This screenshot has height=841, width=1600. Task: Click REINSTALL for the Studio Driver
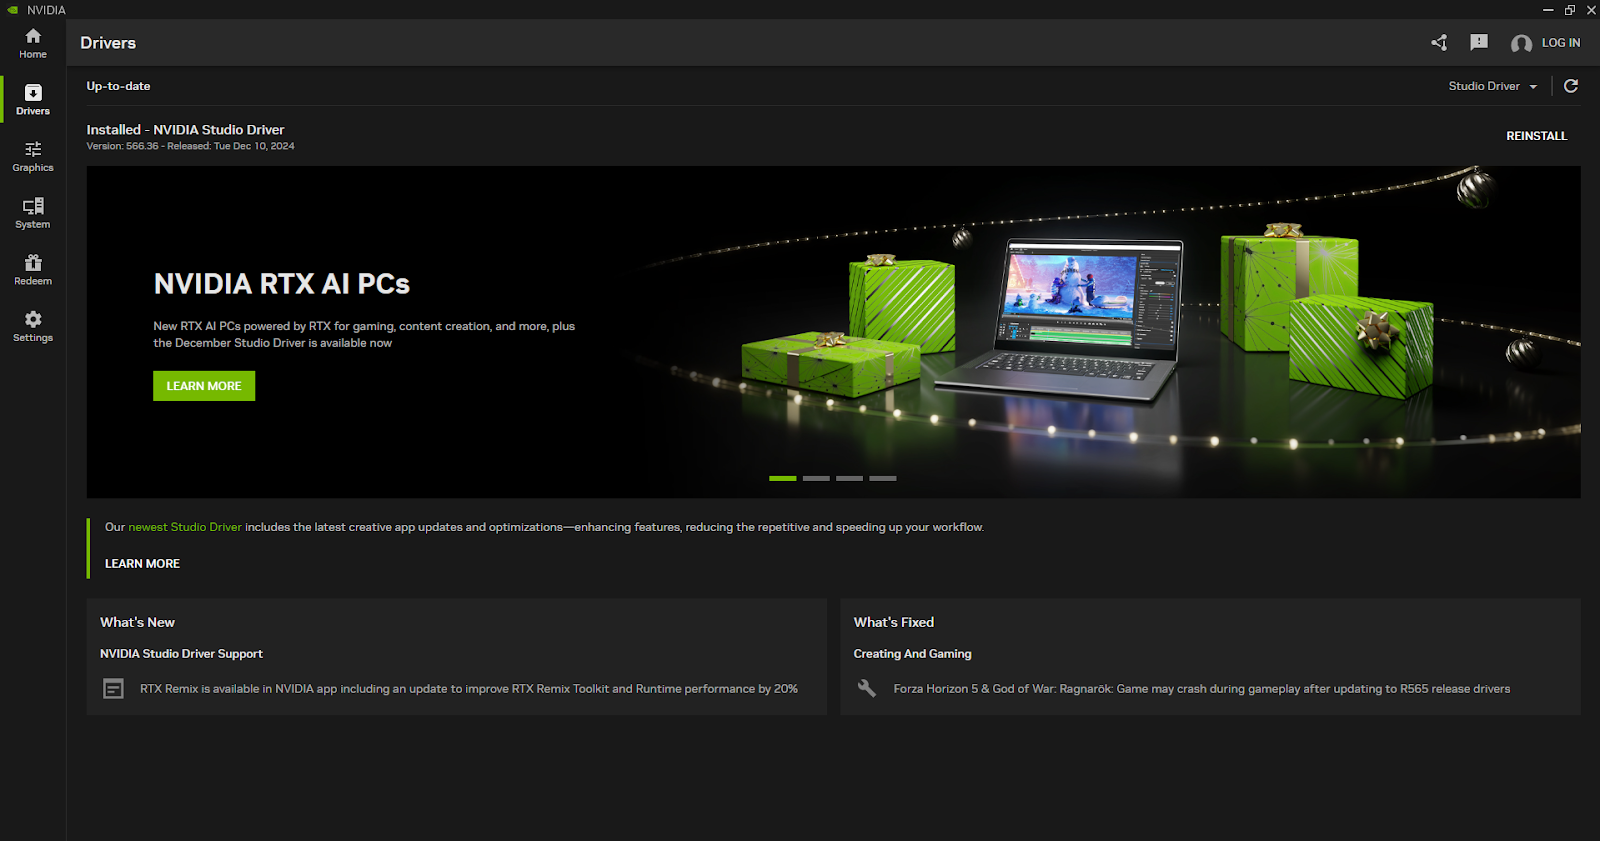[x=1537, y=136]
